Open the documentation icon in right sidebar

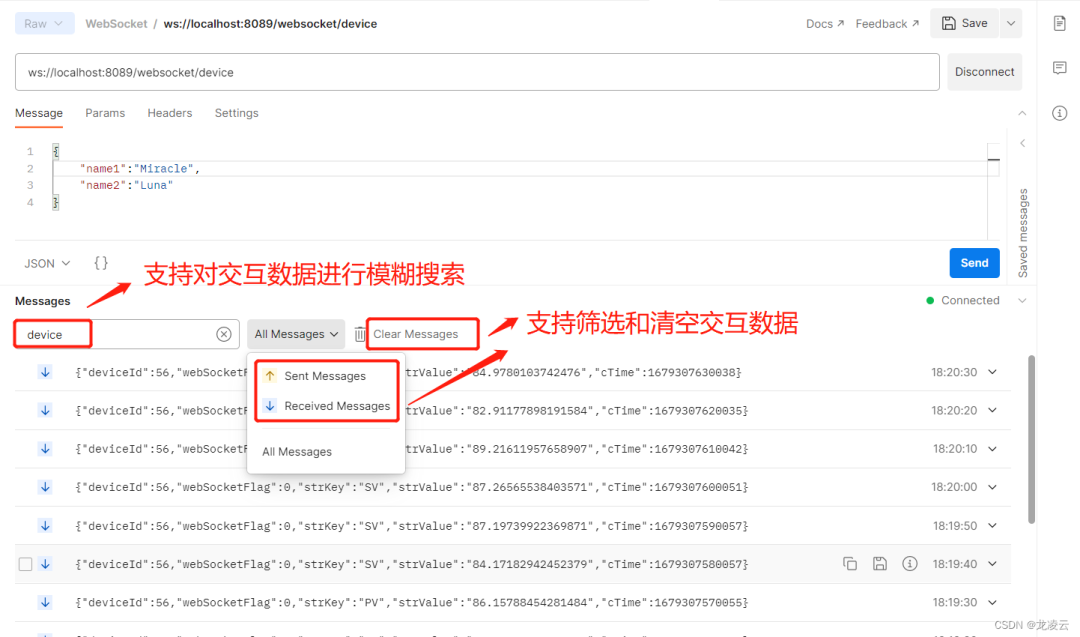click(1059, 23)
